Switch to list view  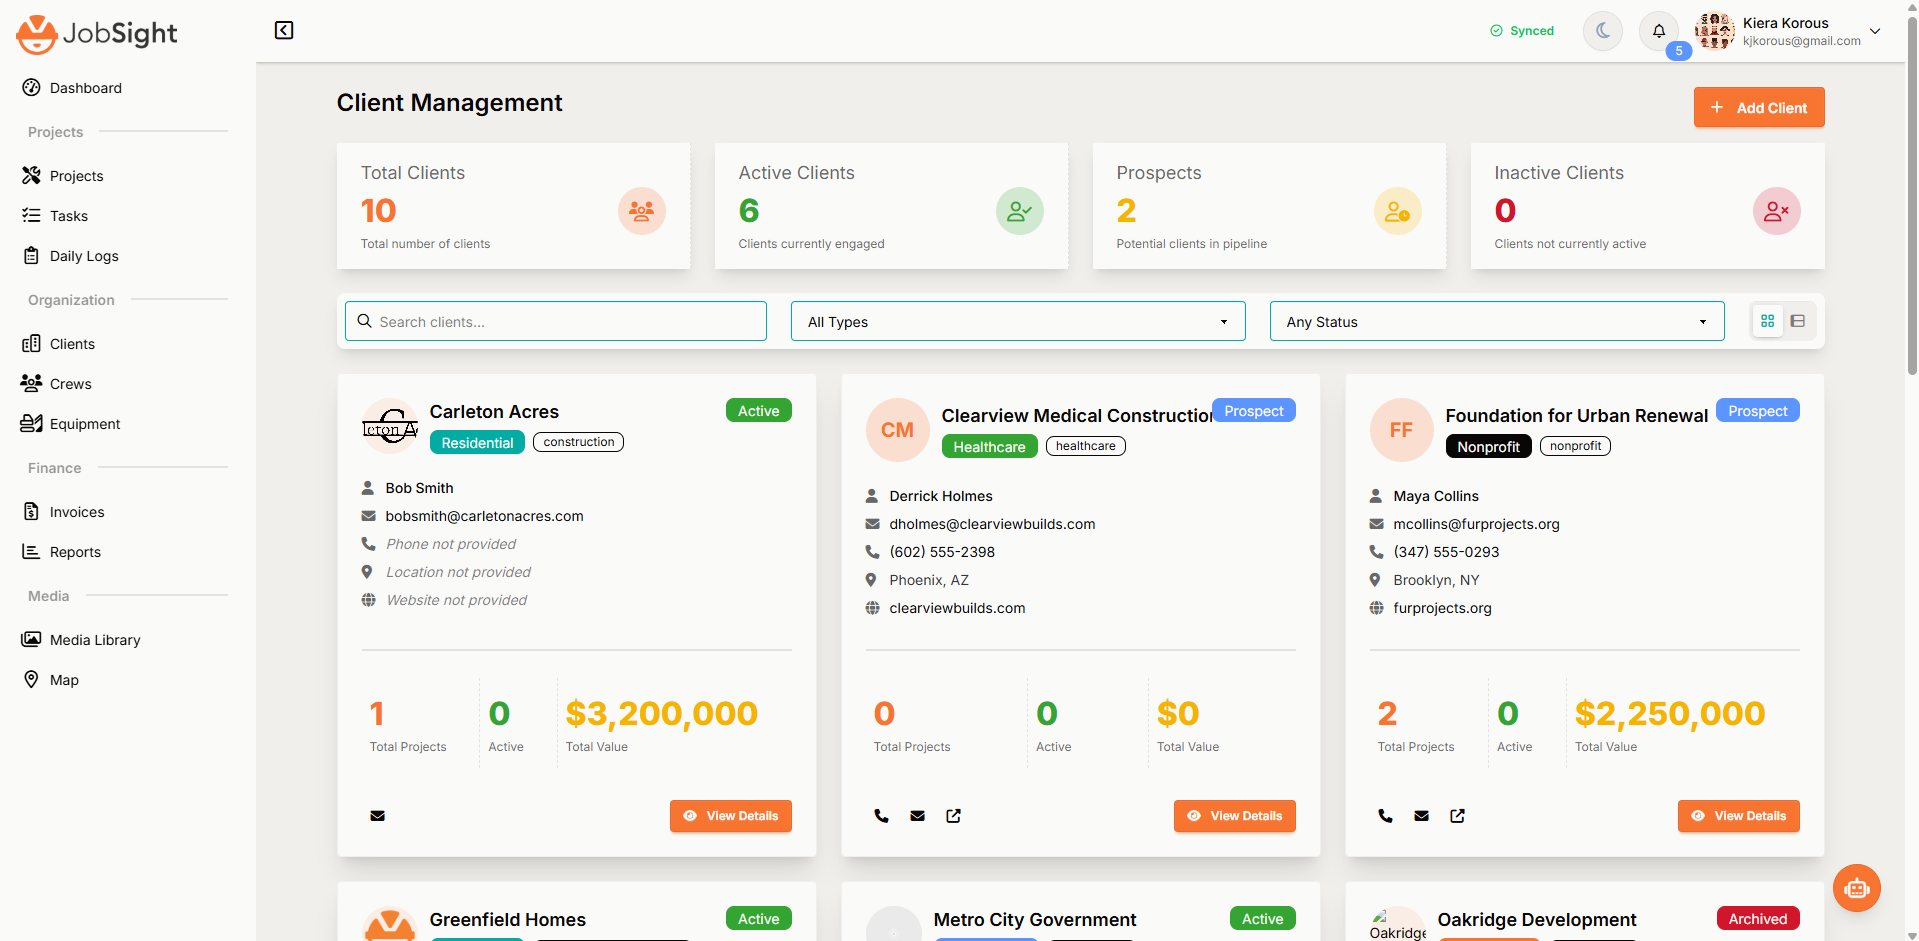(1798, 321)
